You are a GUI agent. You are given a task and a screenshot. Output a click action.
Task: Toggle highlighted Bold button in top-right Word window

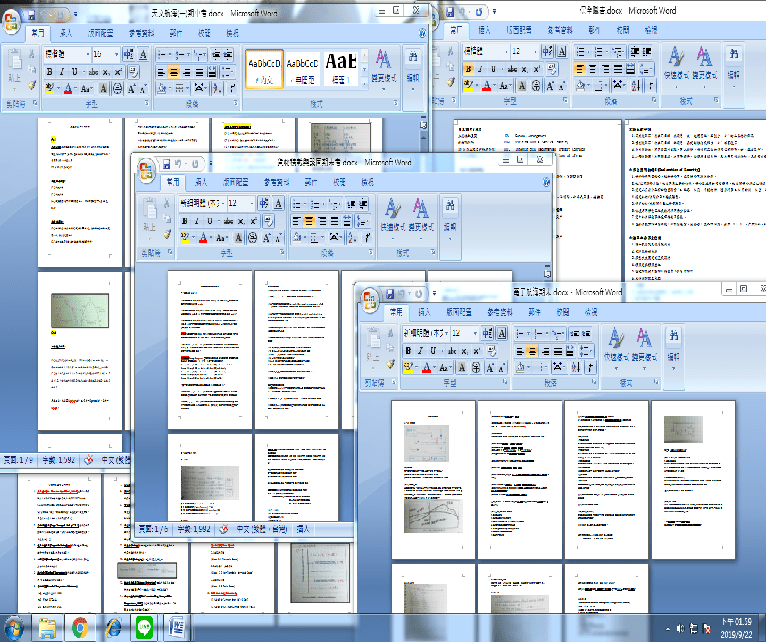click(468, 69)
